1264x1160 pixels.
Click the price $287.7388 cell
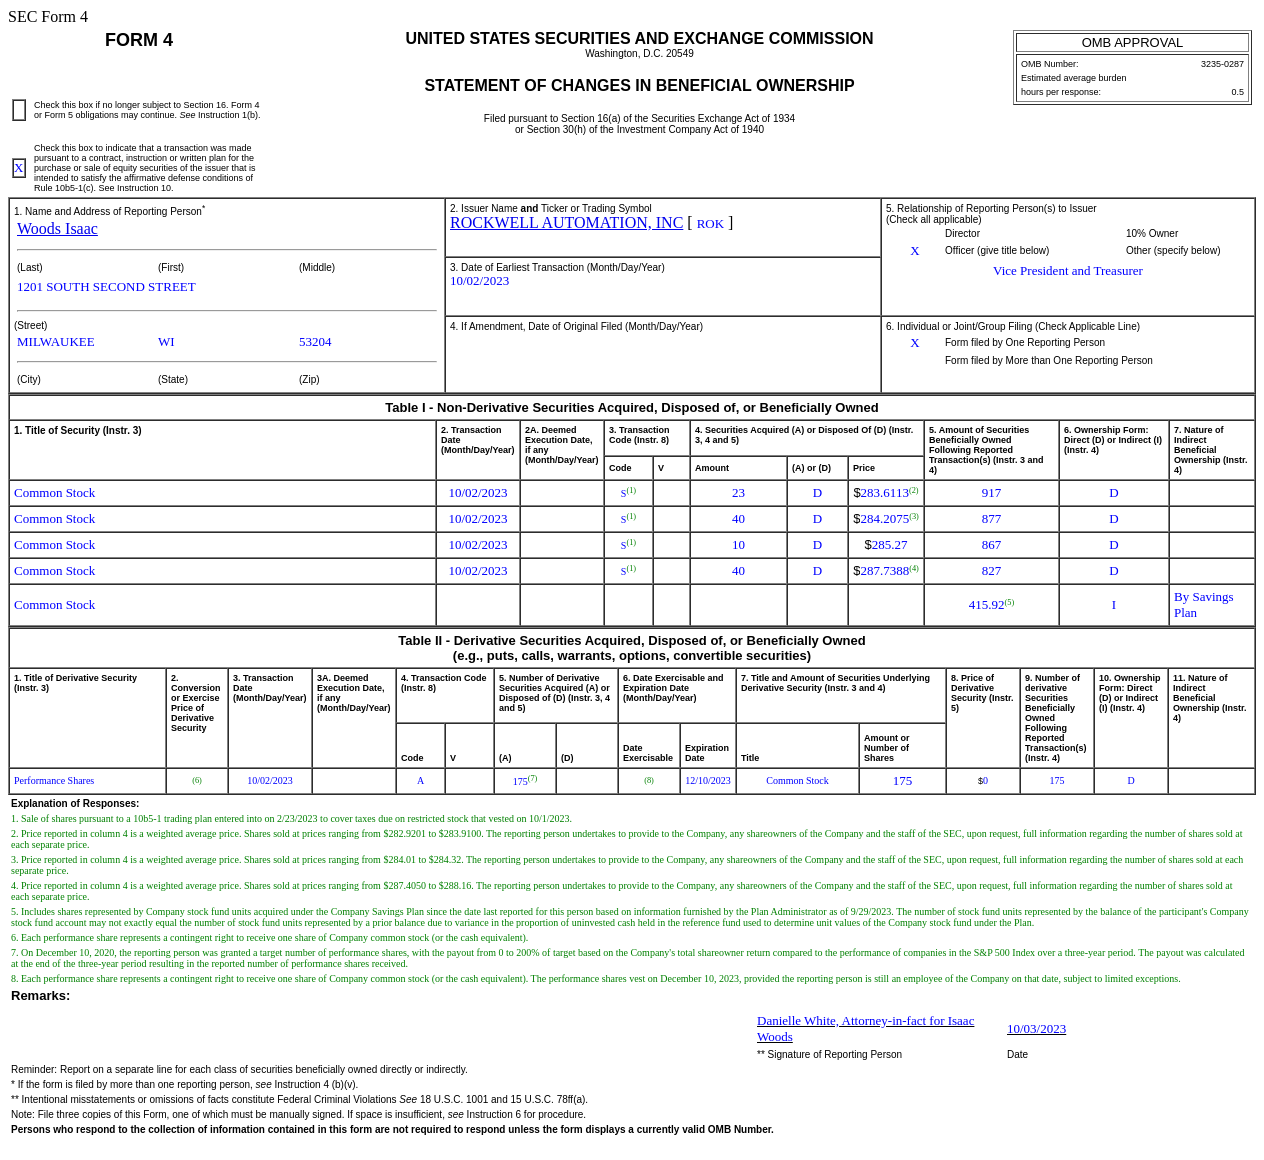pyautogui.click(x=886, y=571)
